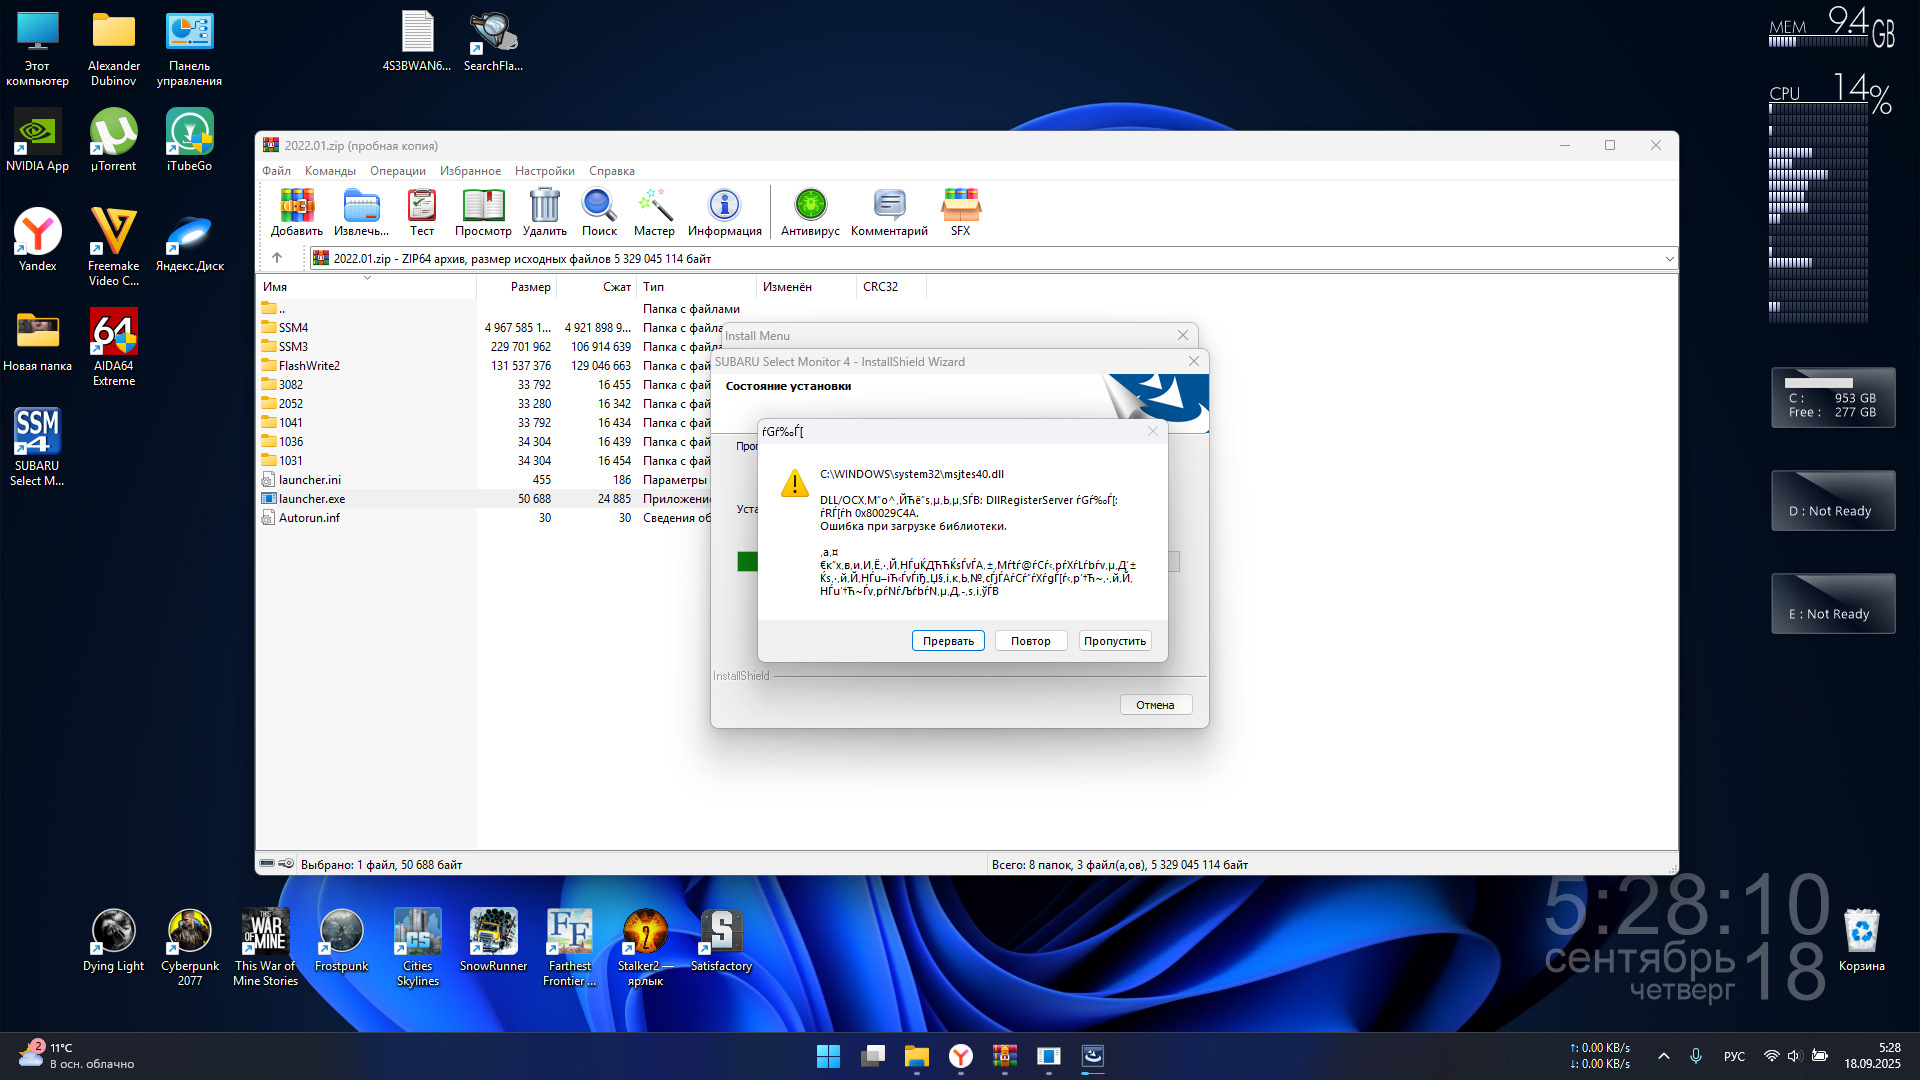Image resolution: width=1920 pixels, height=1080 pixels.
Task: Click the green installation progress bar
Action: click(747, 562)
